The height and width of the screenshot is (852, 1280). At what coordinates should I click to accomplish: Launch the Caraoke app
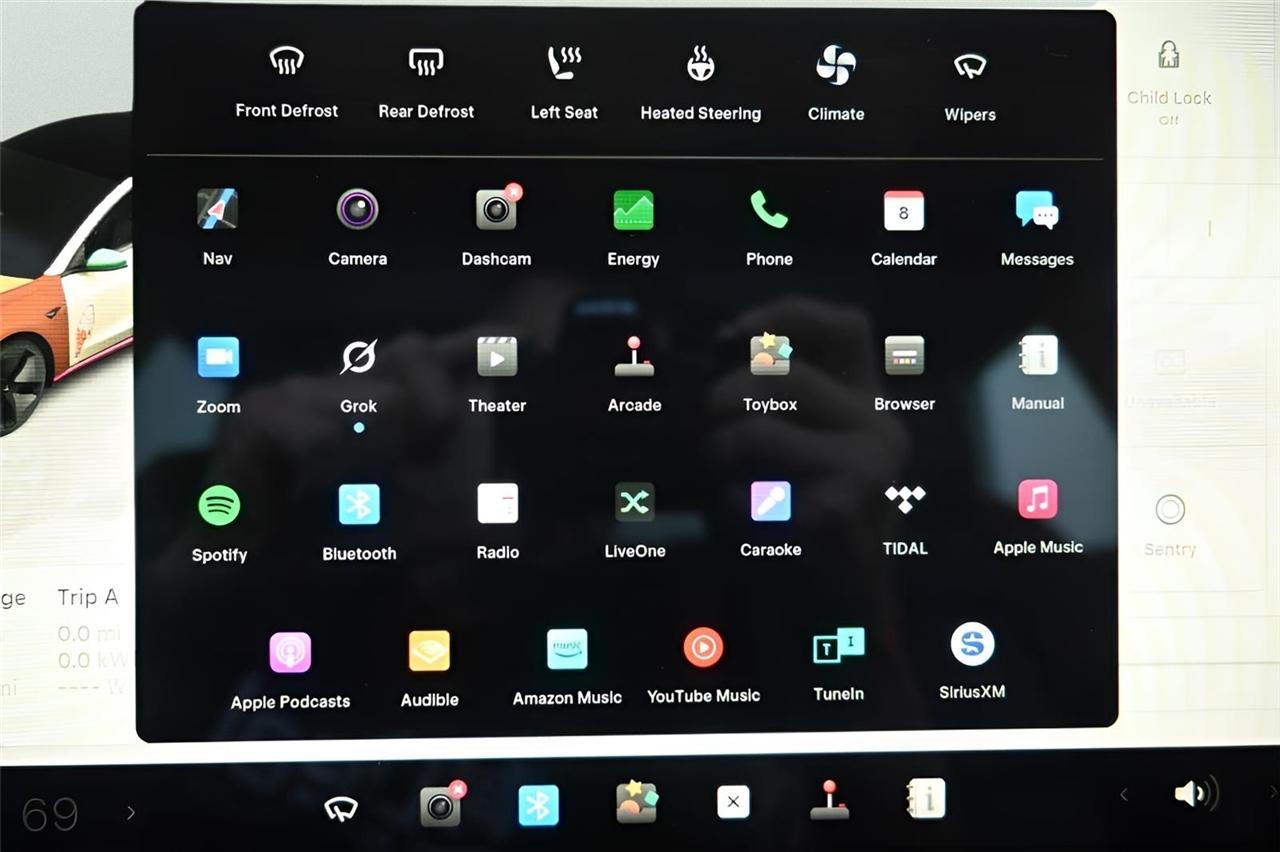coord(771,501)
